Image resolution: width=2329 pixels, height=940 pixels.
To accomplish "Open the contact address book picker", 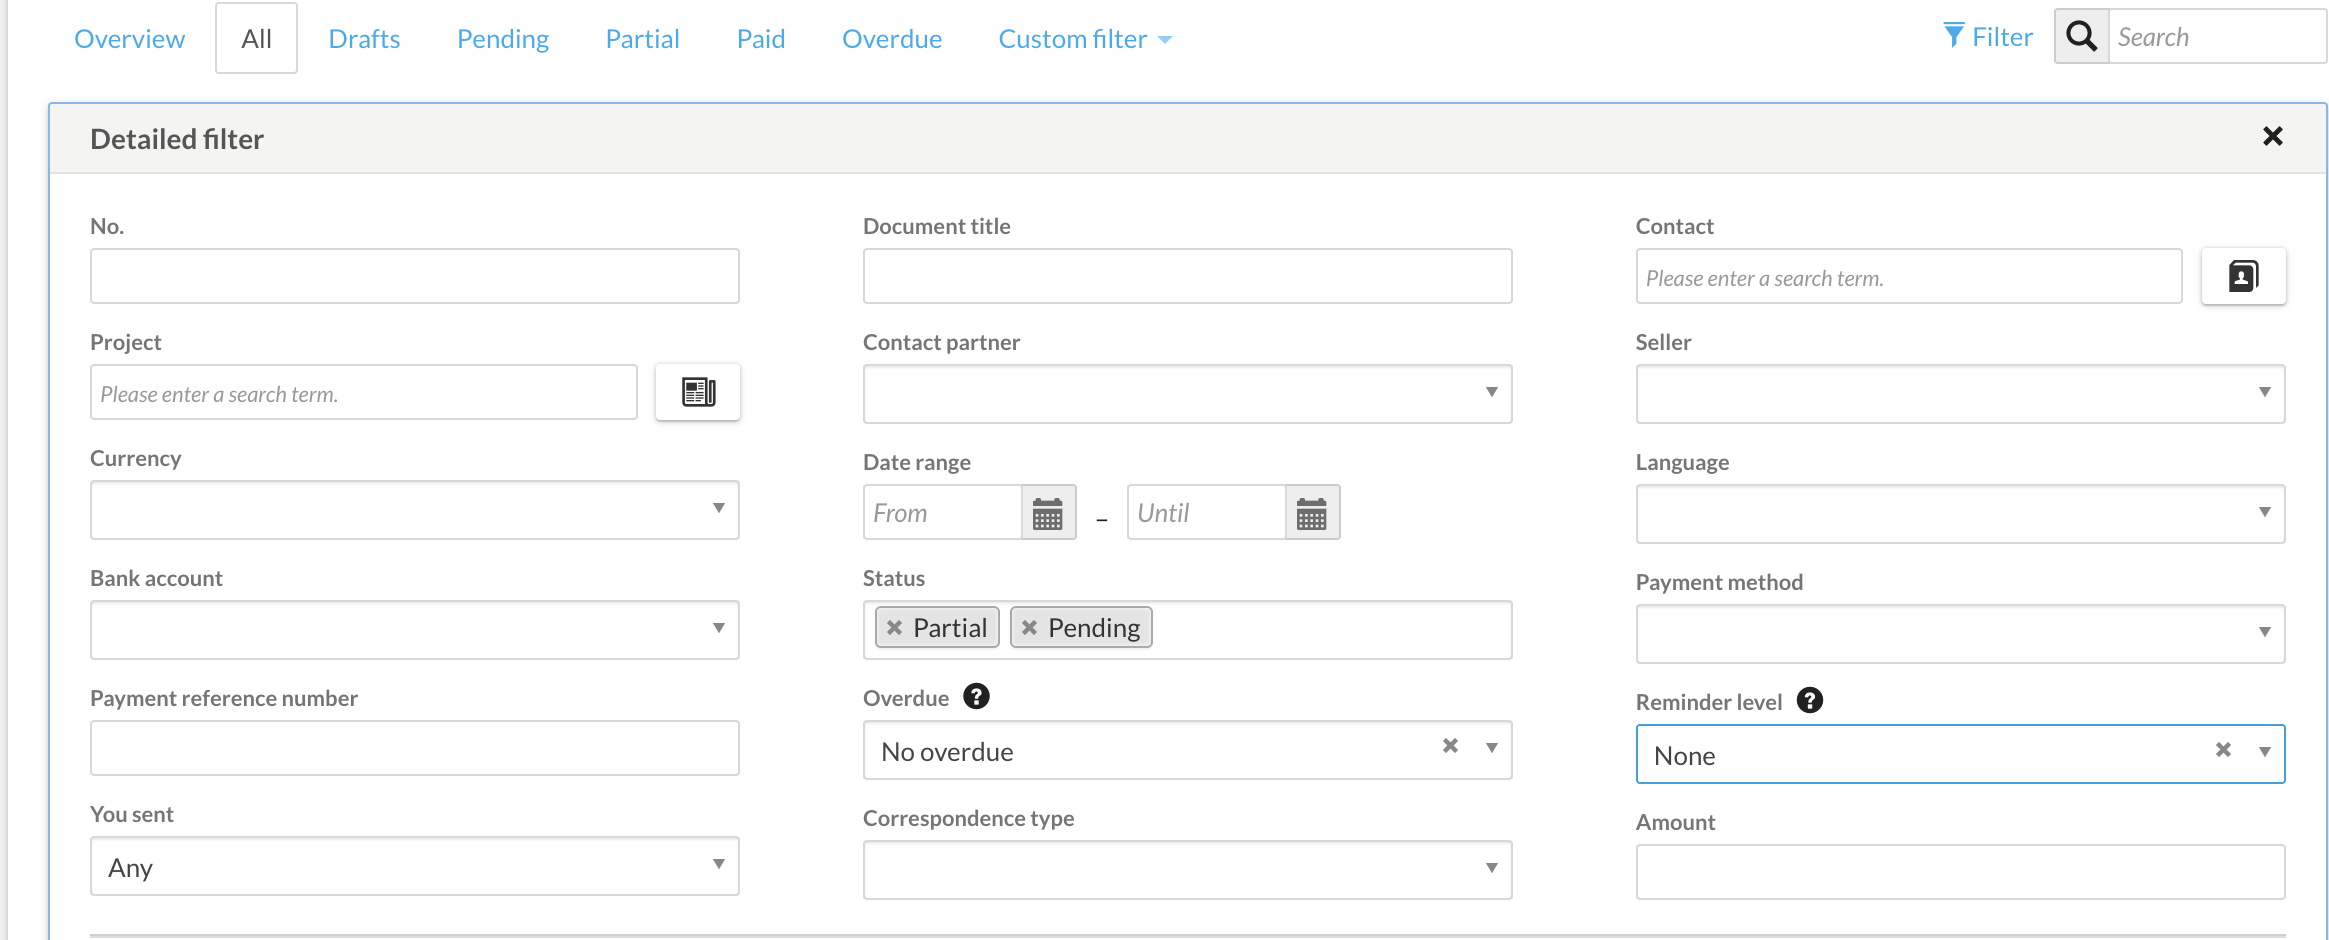I will pyautogui.click(x=2243, y=276).
